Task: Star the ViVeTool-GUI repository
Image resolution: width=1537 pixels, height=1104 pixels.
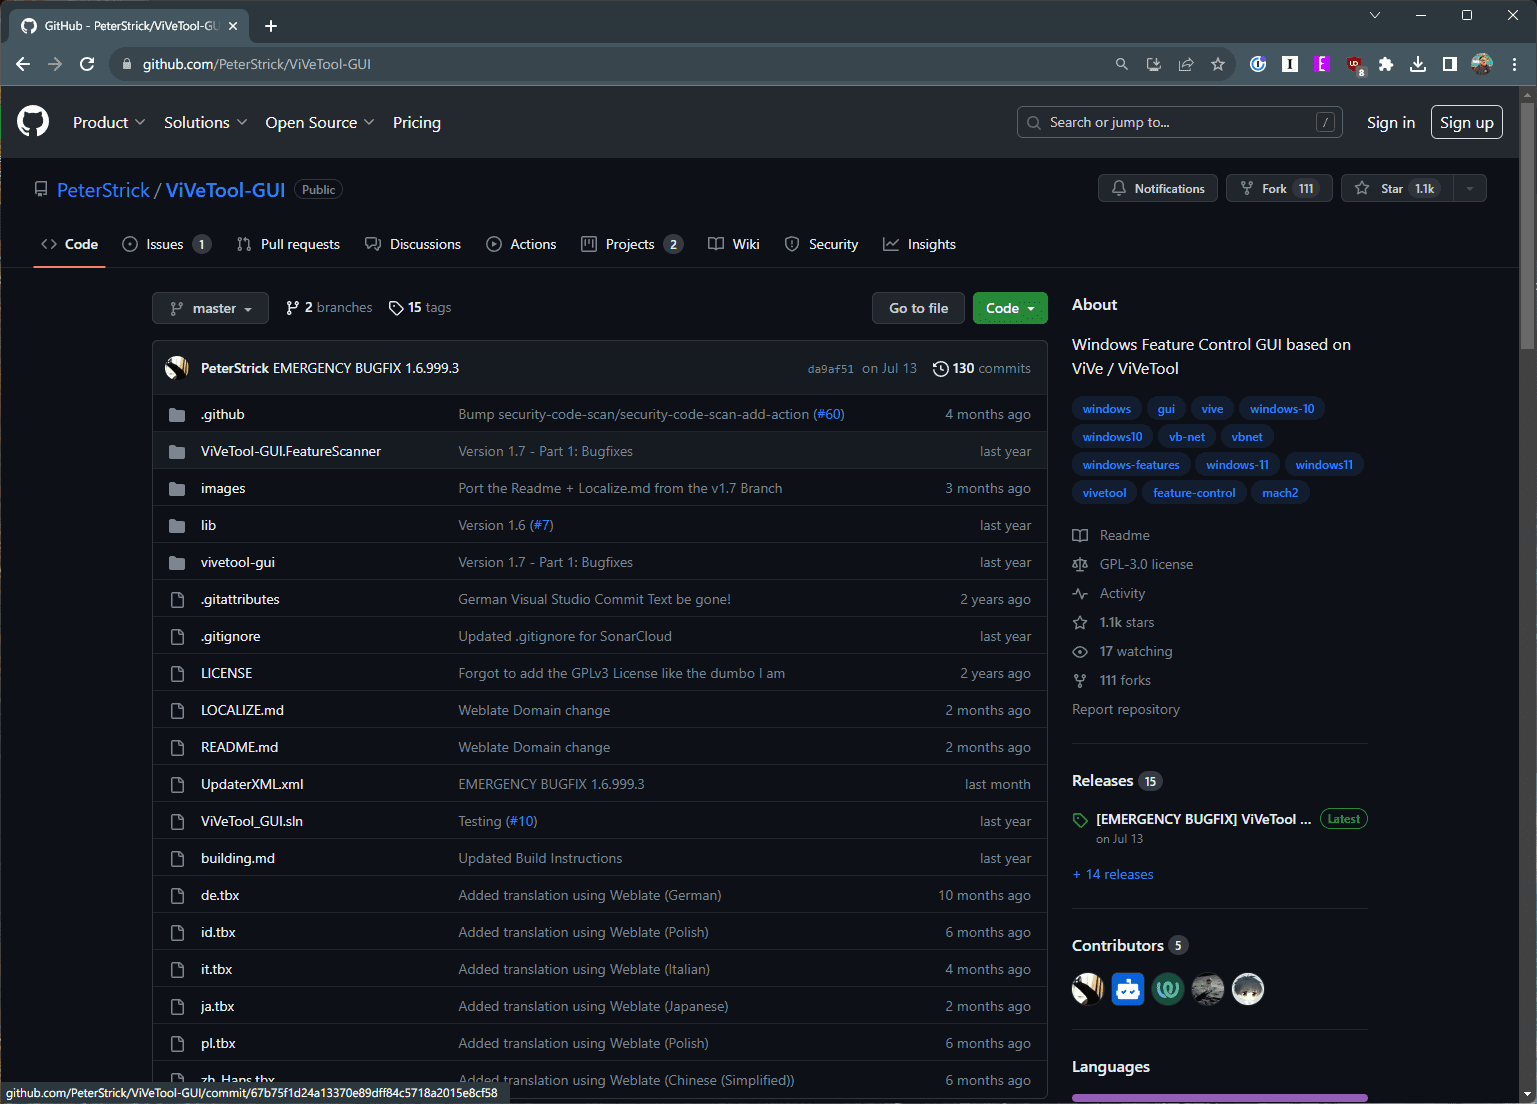Action: pos(1396,188)
